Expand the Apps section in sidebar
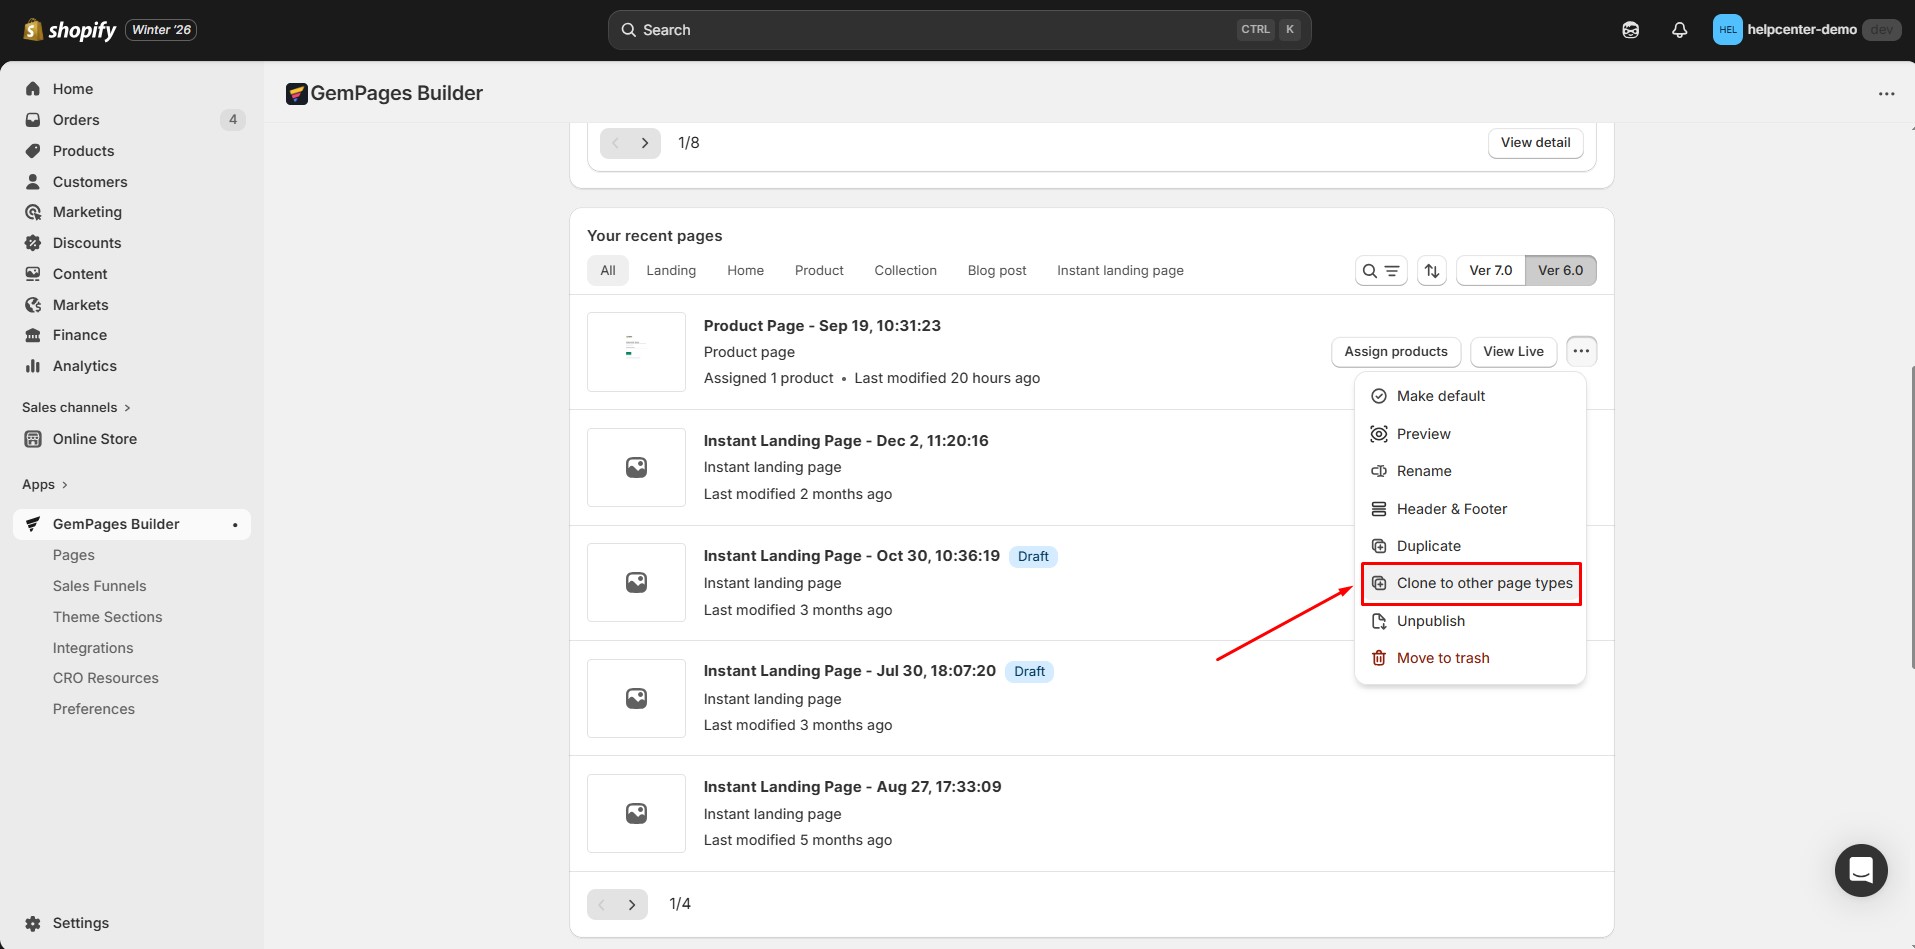The width and height of the screenshot is (1915, 949). [x=45, y=485]
